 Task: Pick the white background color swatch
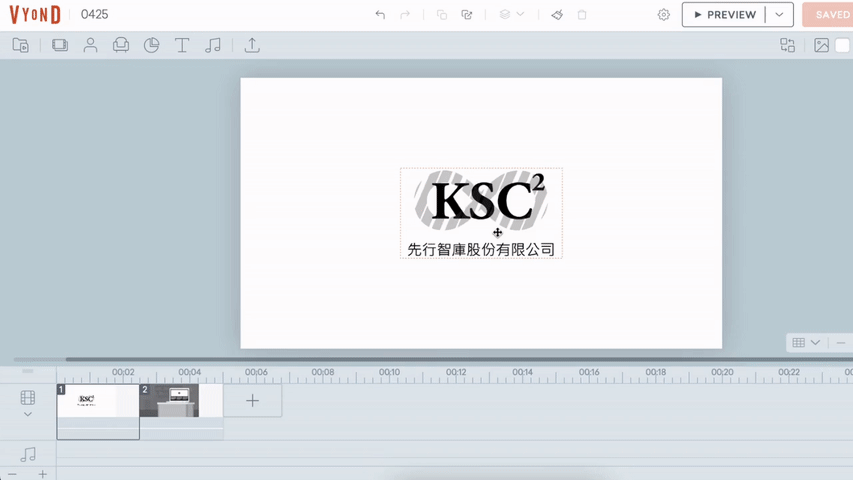point(842,45)
